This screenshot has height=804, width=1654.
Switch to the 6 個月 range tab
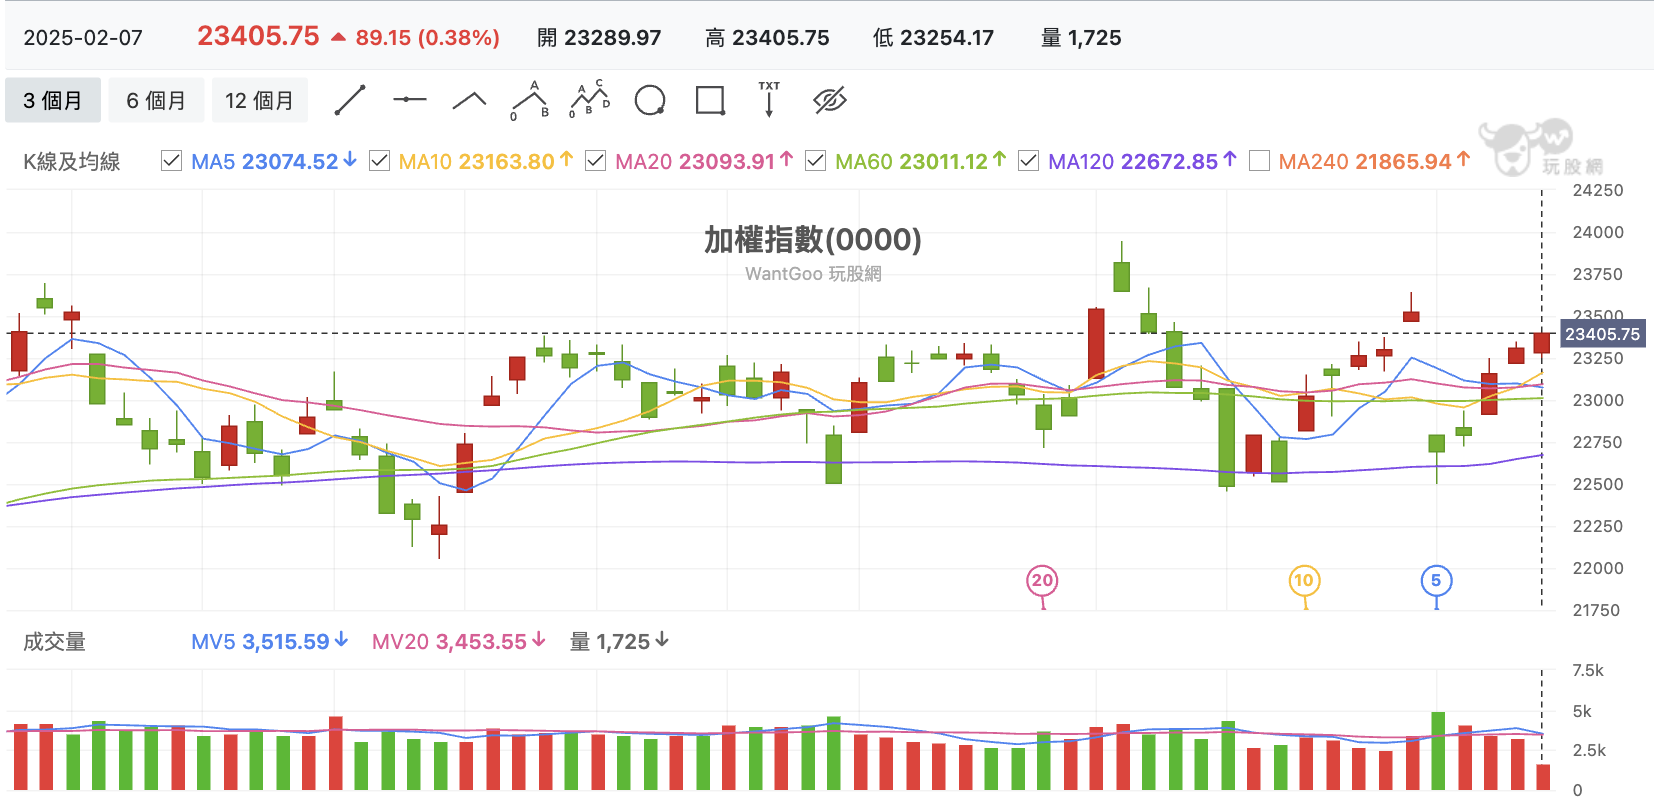pyautogui.click(x=156, y=100)
